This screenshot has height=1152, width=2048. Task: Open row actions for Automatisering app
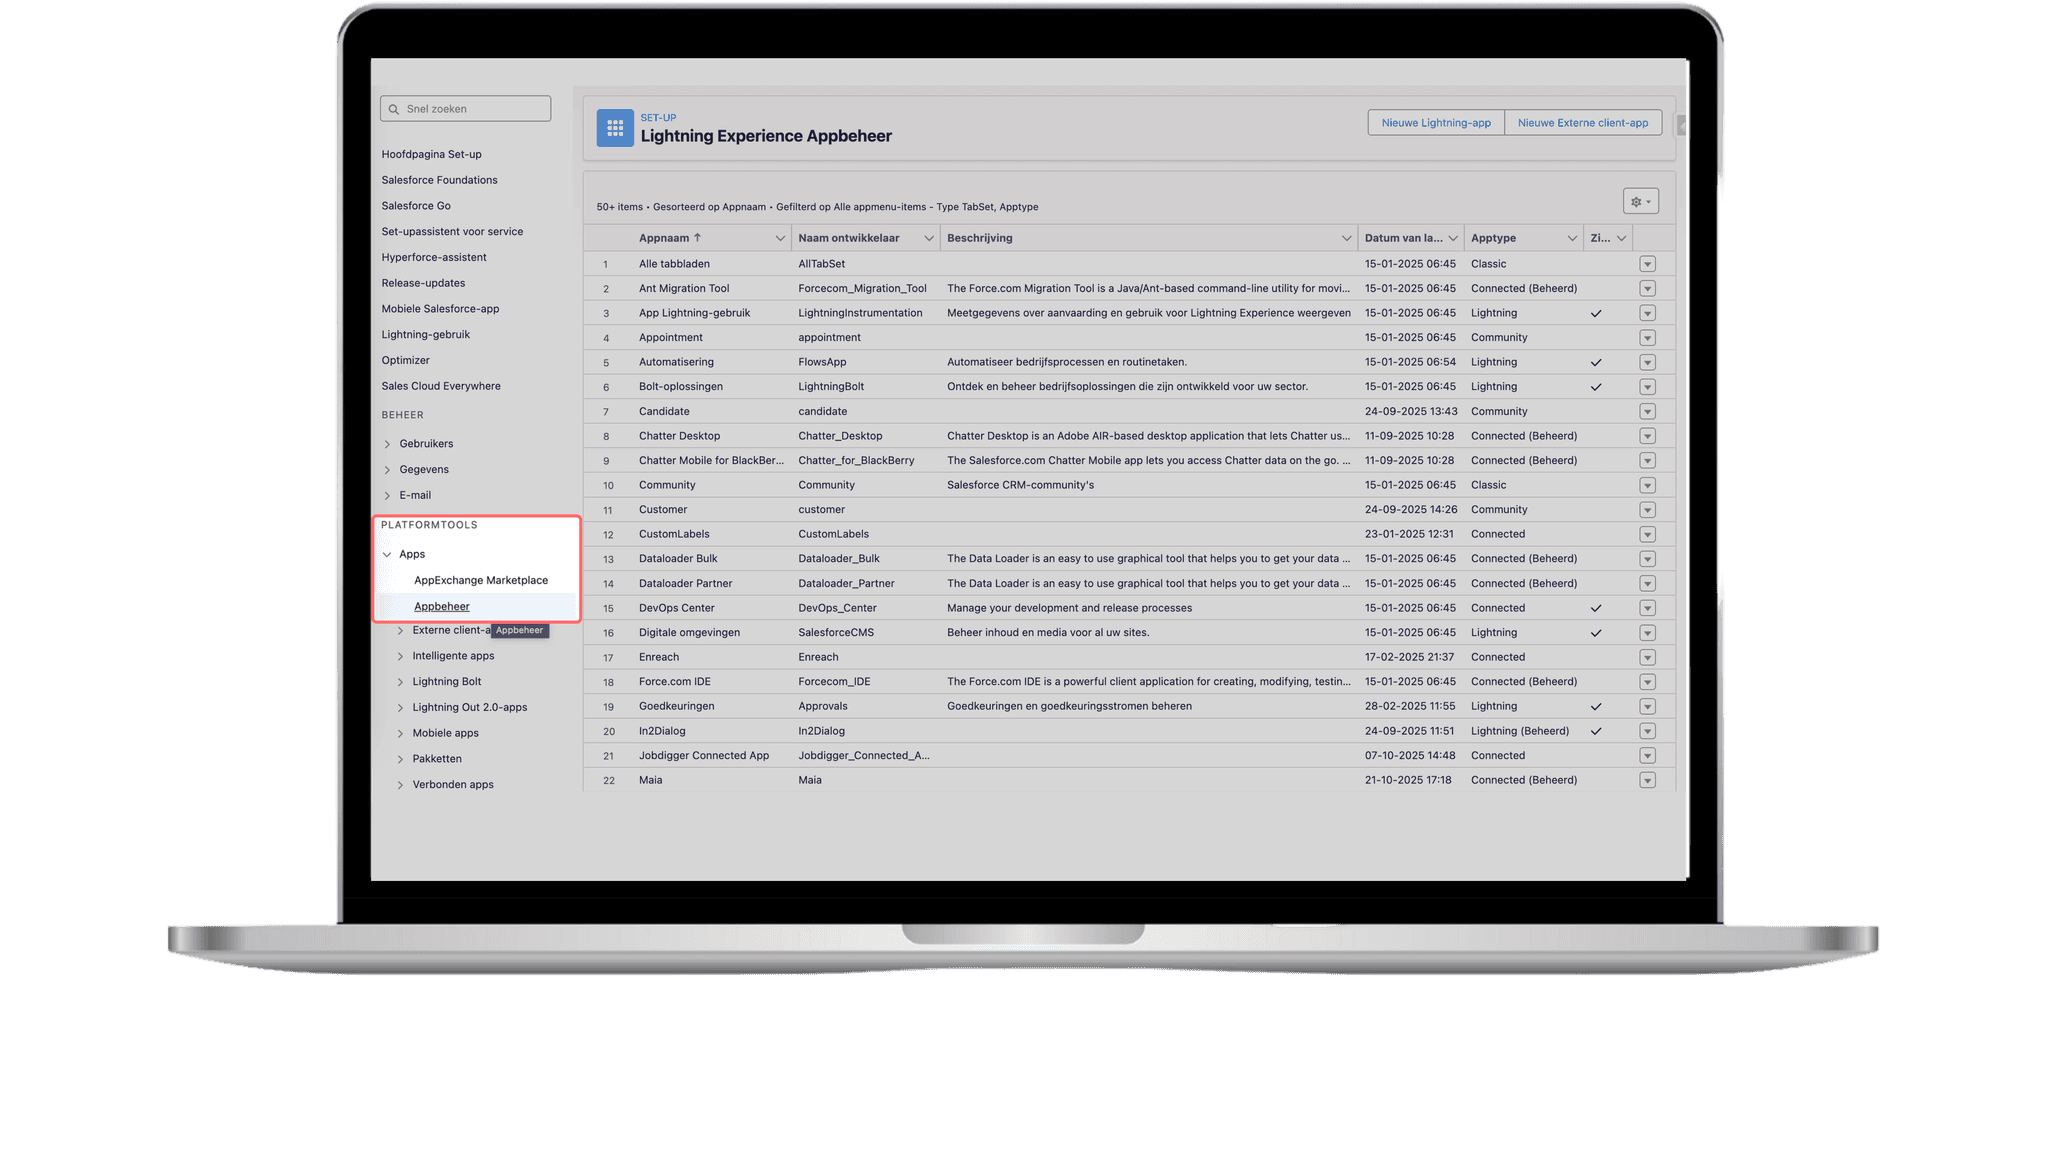tap(1647, 362)
